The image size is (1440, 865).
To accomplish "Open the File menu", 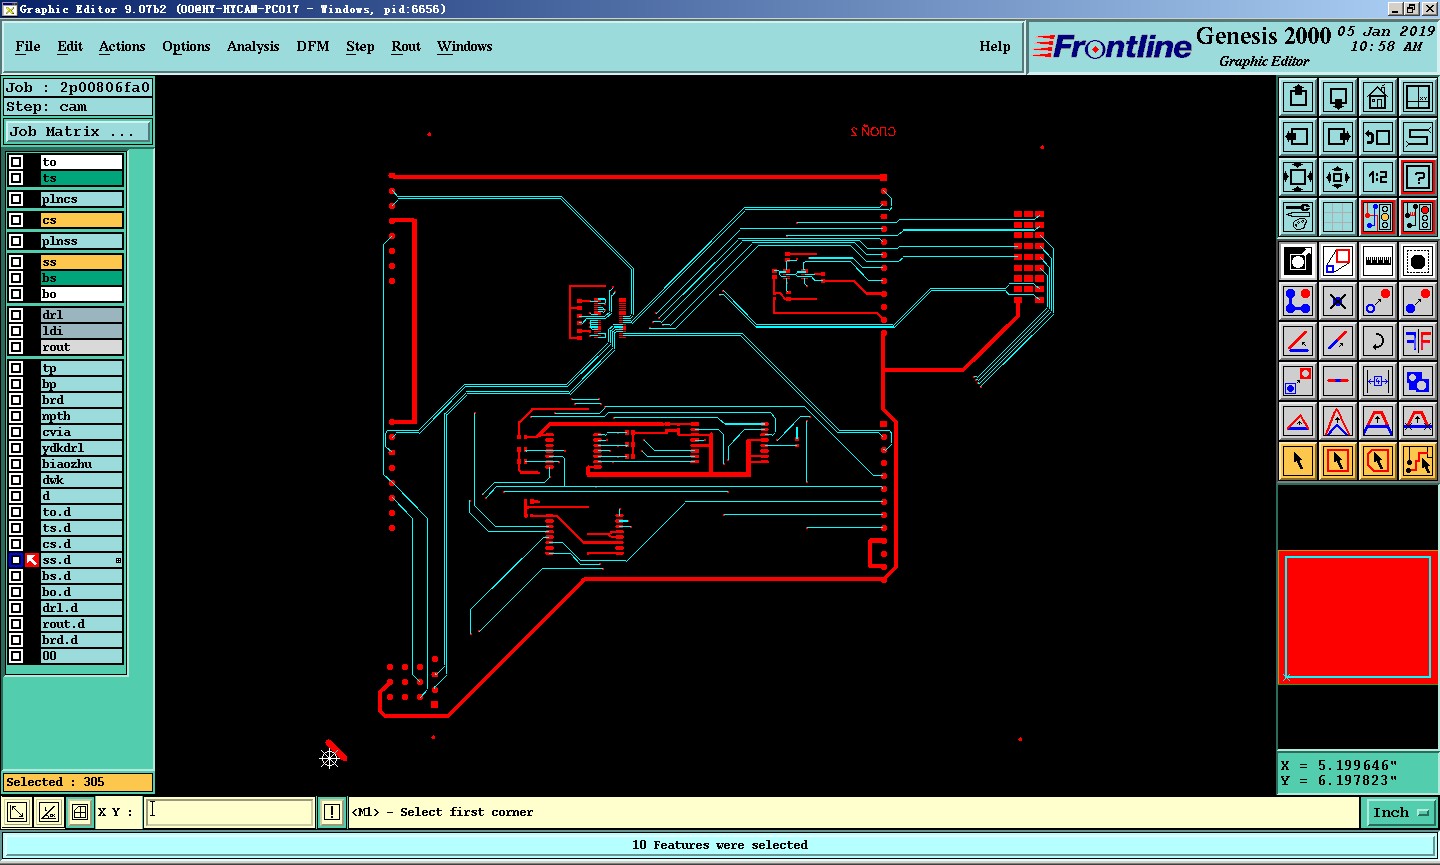I will point(28,46).
